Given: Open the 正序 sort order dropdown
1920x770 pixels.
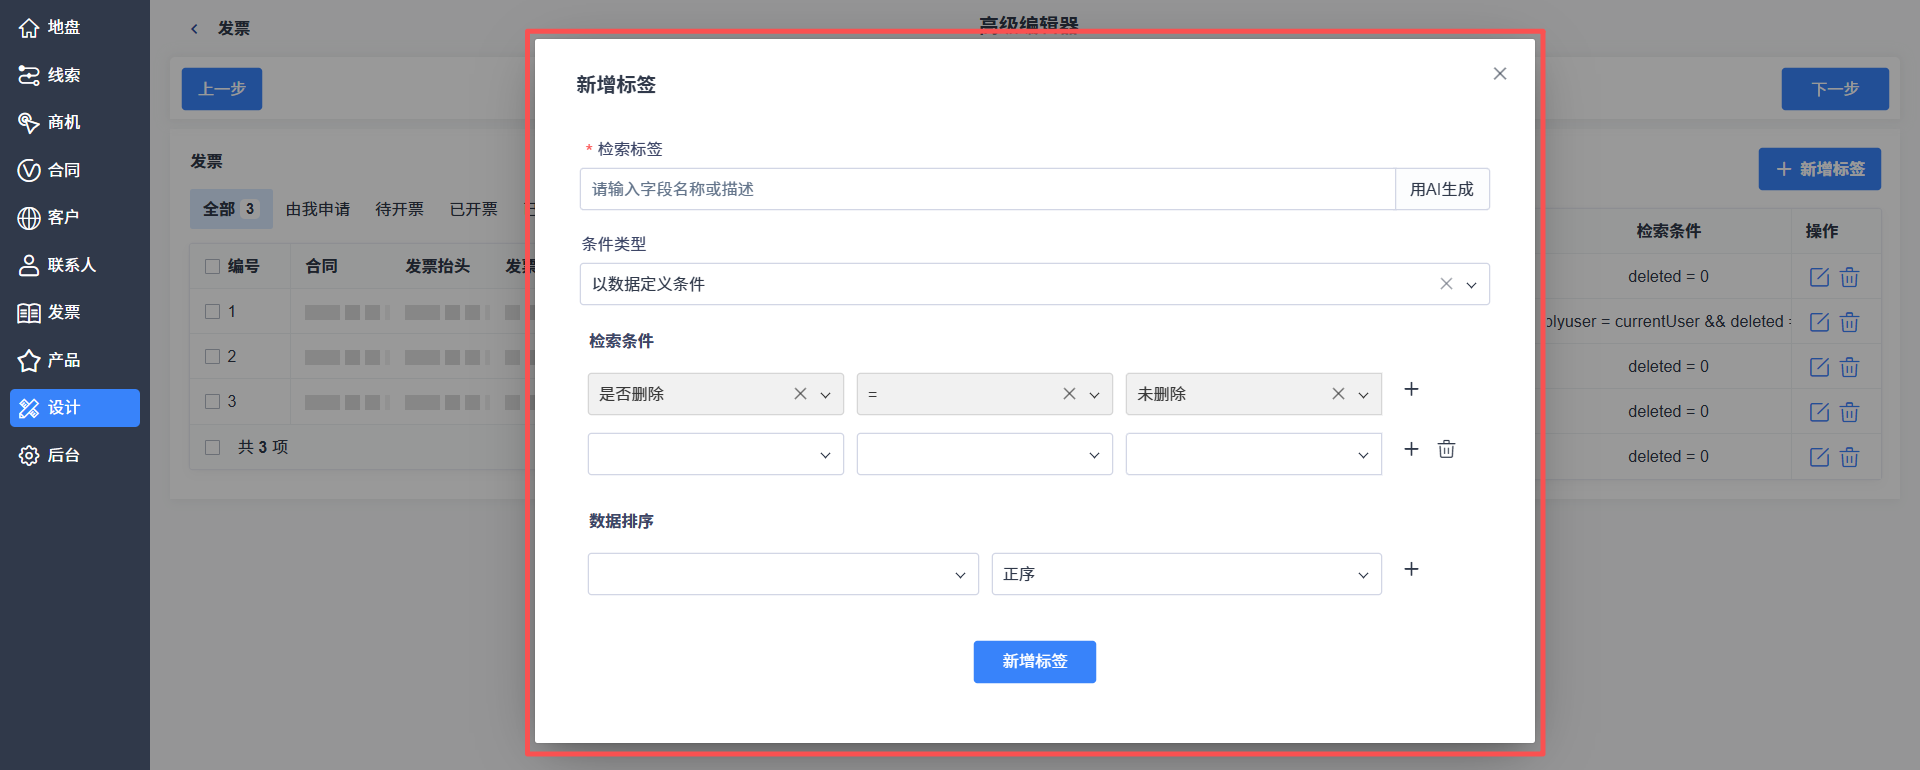Looking at the screenshot, I should click(x=1187, y=574).
